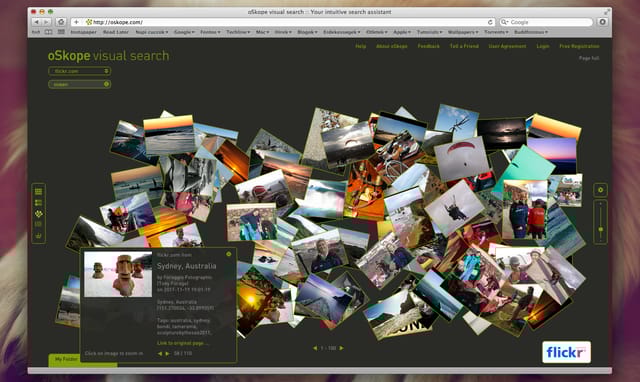Expand the Google bookmarks folder

coord(184,32)
